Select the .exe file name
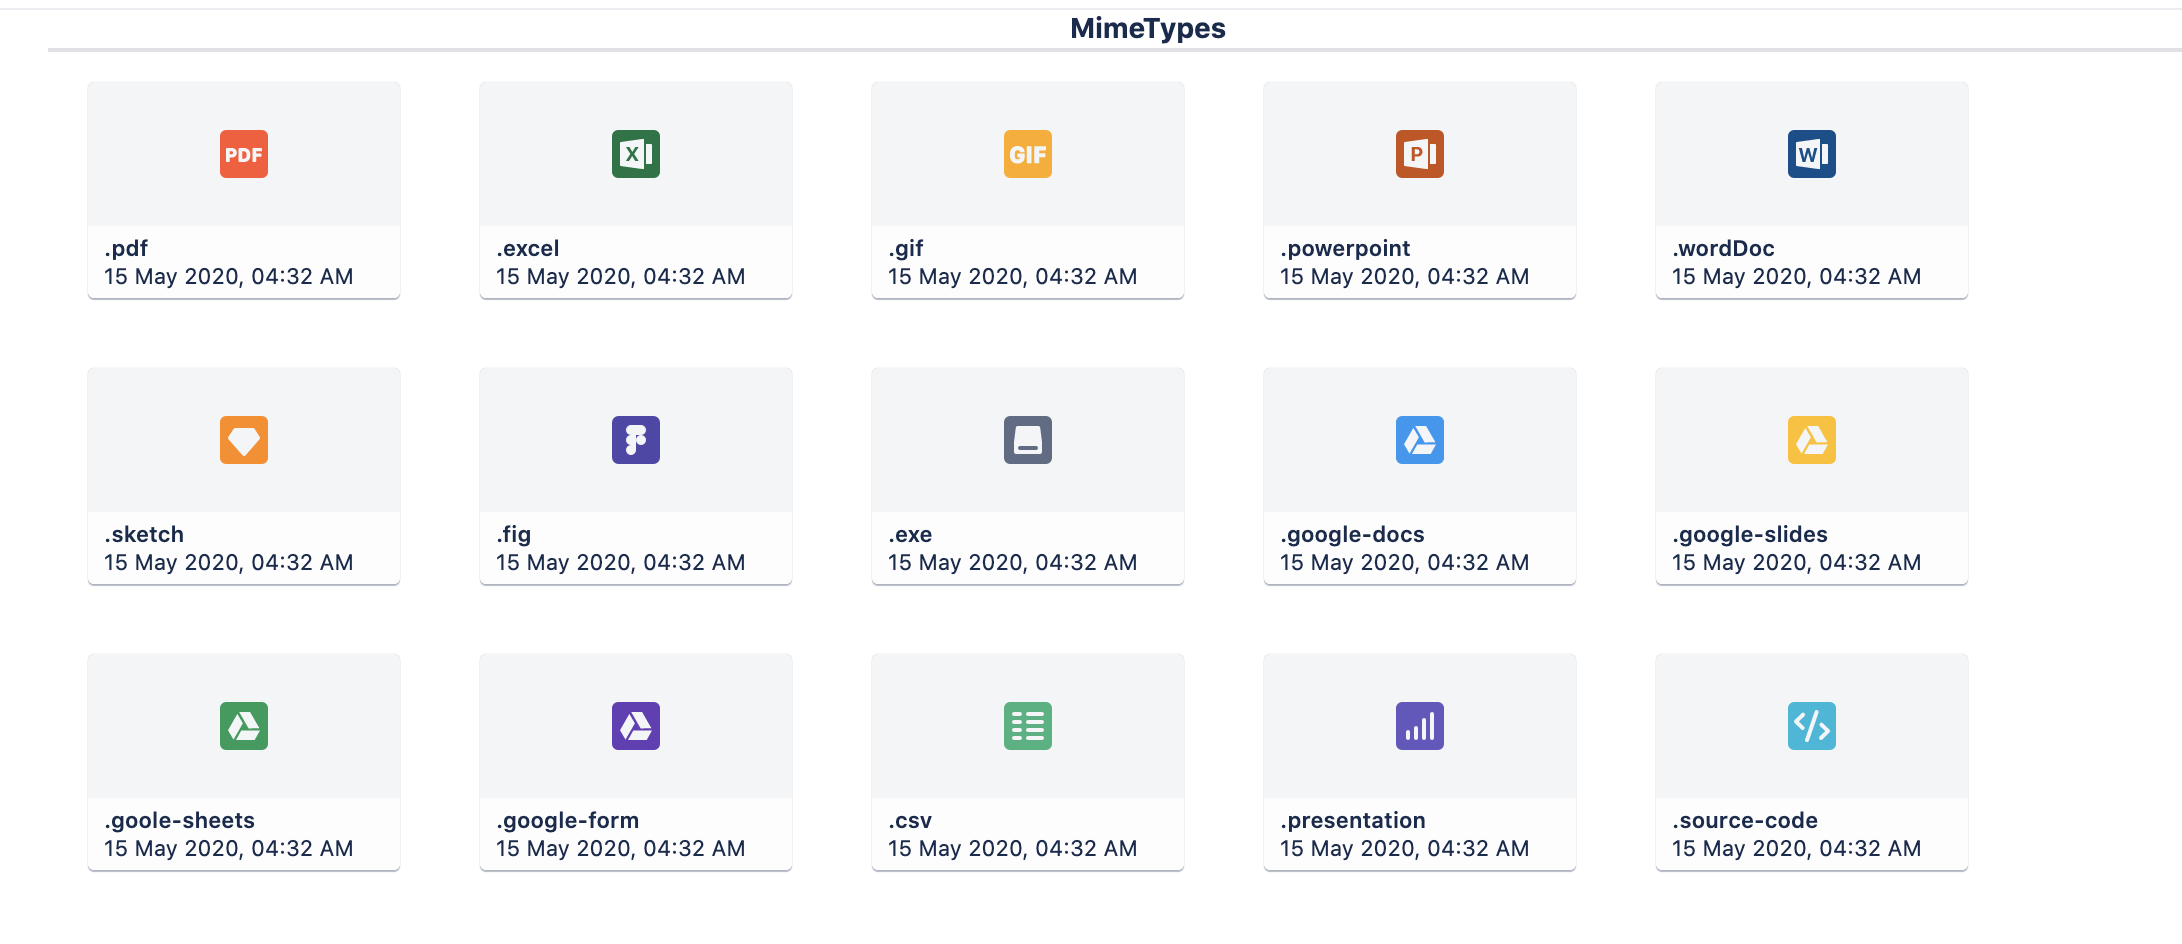2182x944 pixels. click(910, 534)
